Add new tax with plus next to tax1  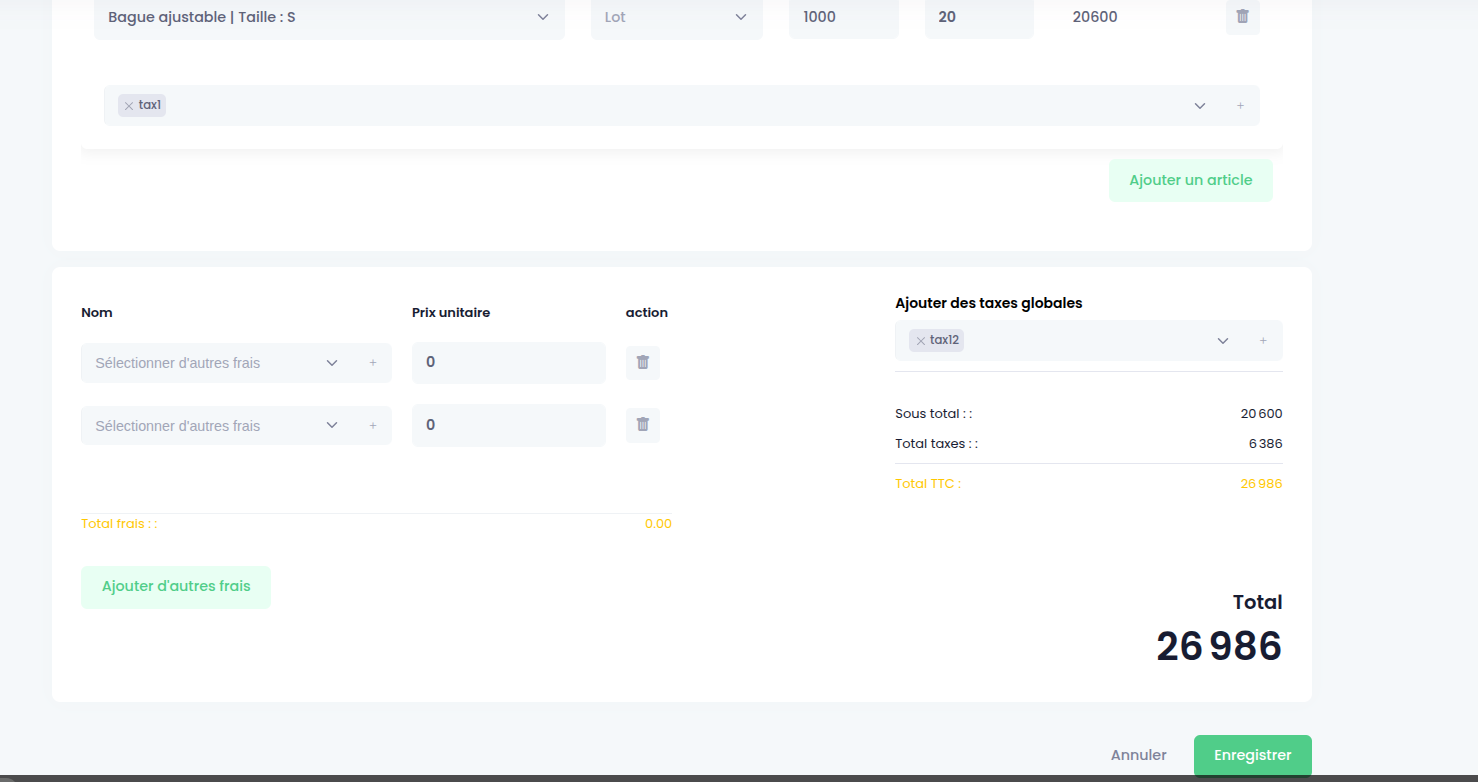pyautogui.click(x=1240, y=106)
